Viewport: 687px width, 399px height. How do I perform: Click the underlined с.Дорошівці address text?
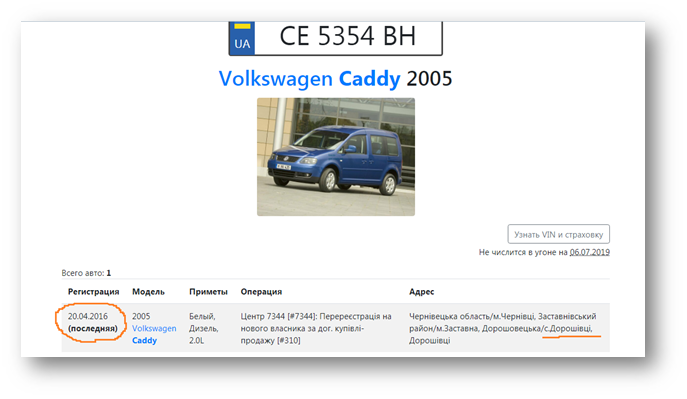pos(568,328)
